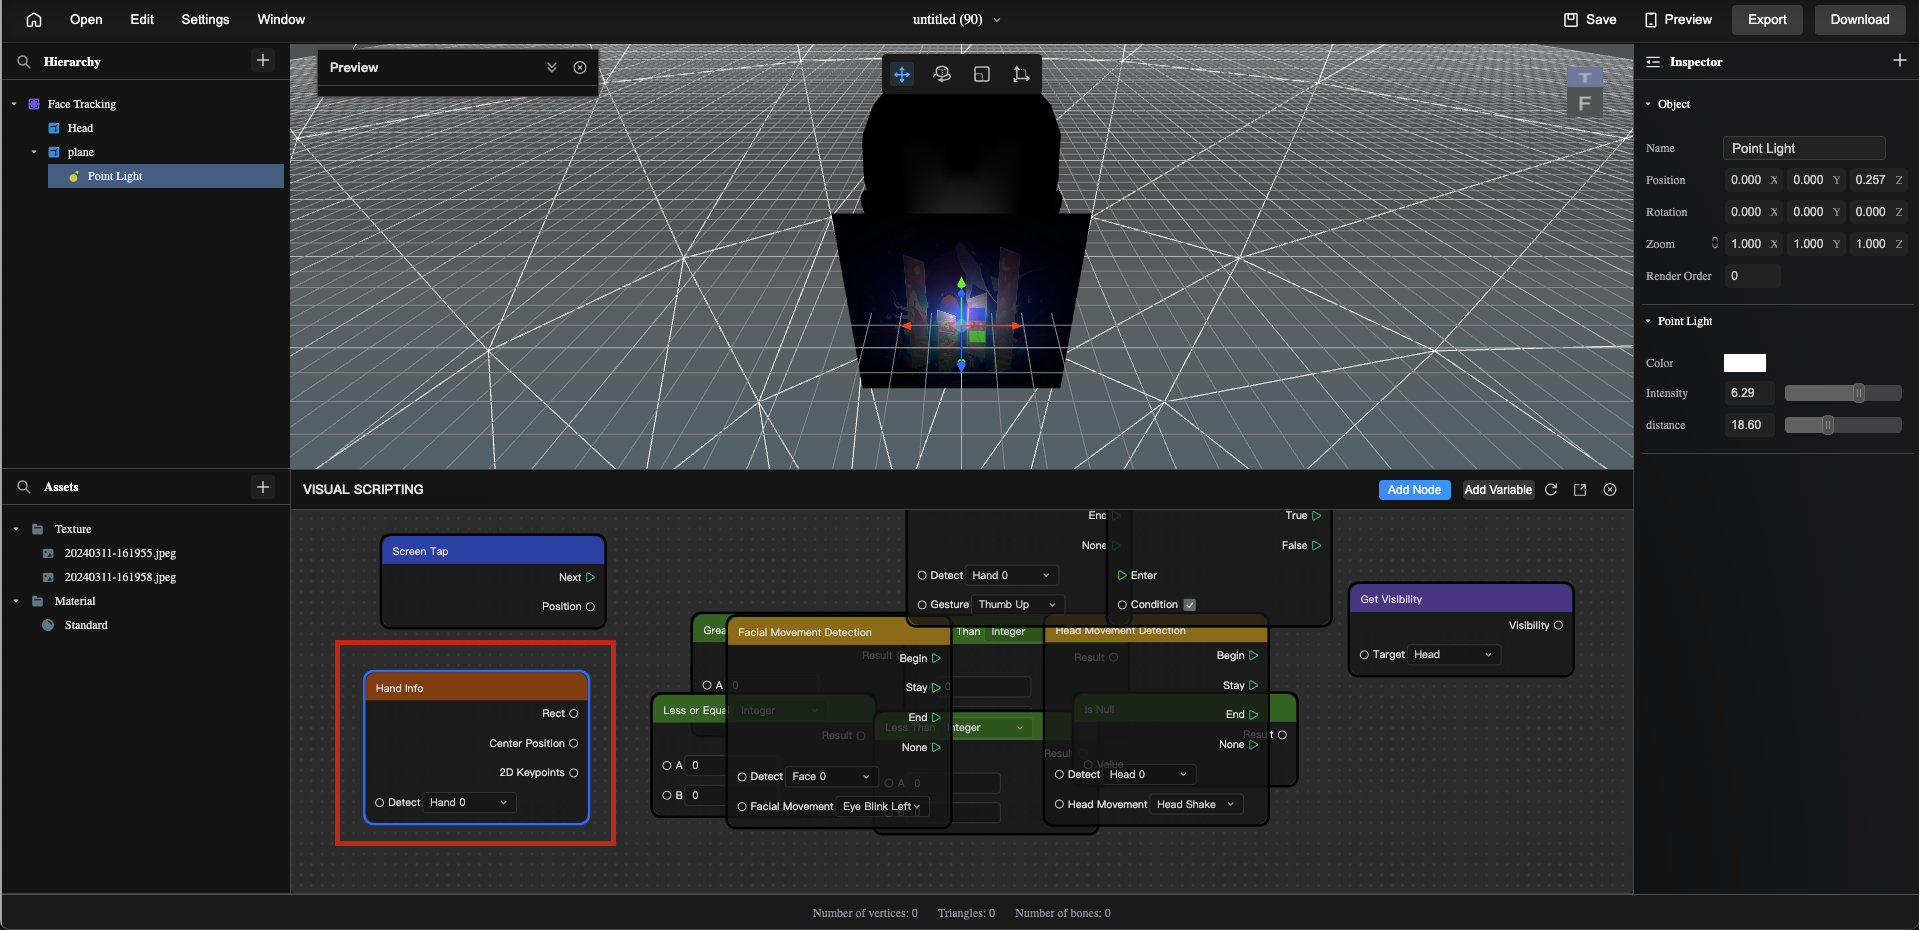The height and width of the screenshot is (930, 1920).
Task: Select the view orientation cube
Action: tap(1584, 93)
